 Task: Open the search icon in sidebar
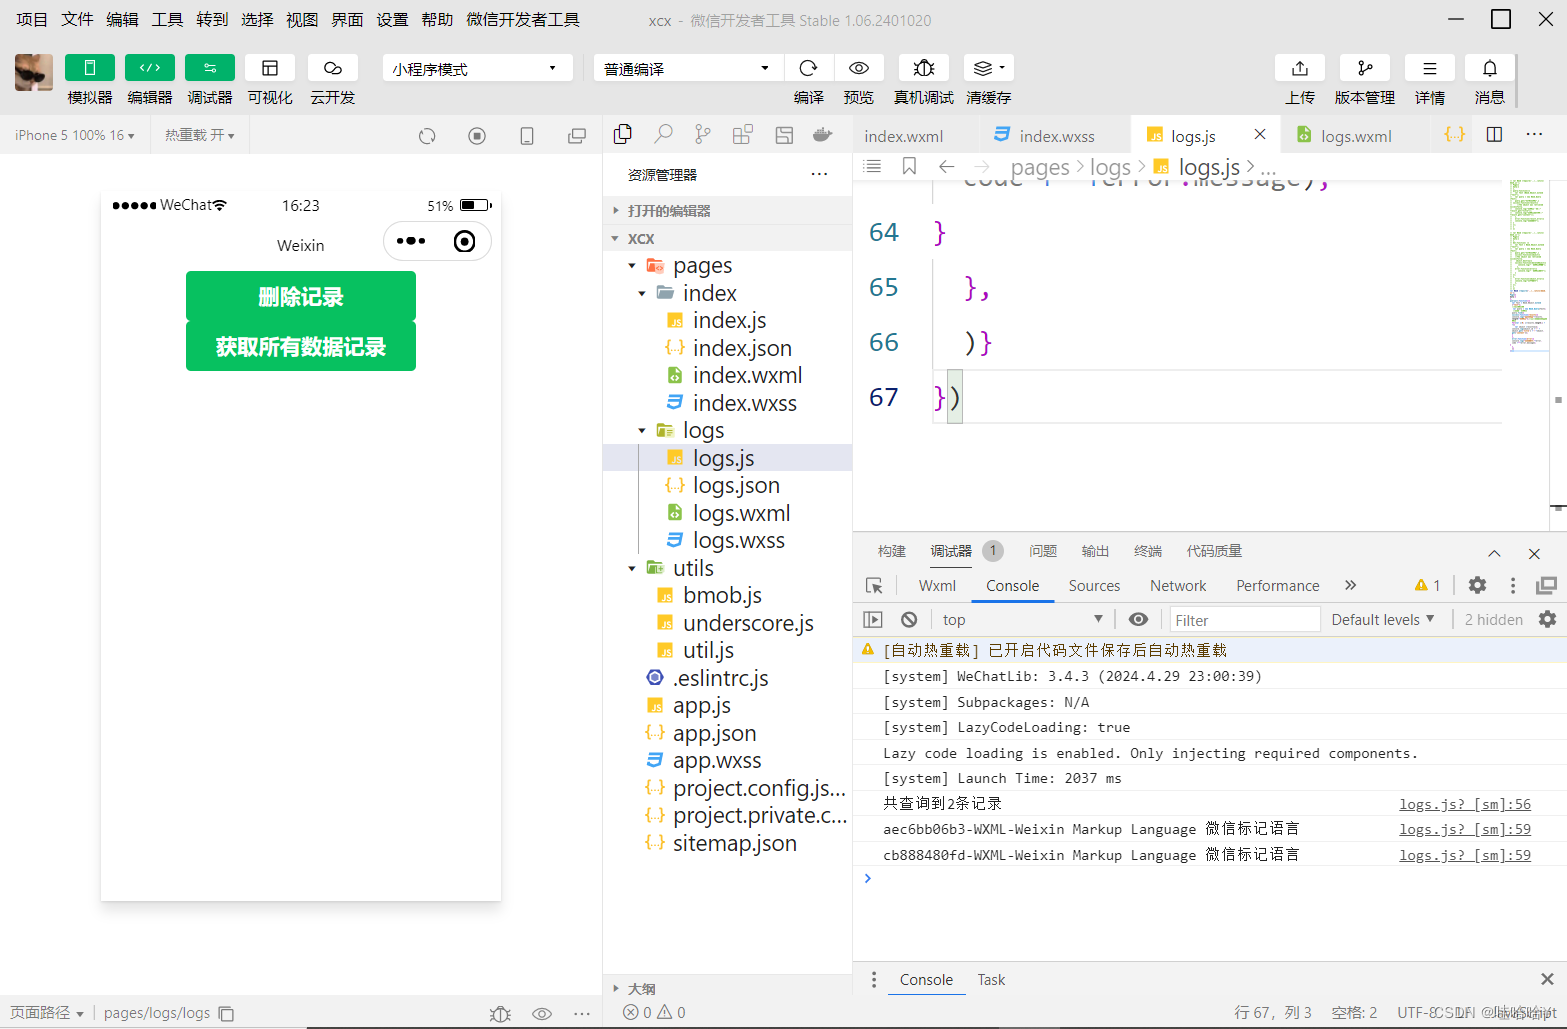(x=663, y=134)
